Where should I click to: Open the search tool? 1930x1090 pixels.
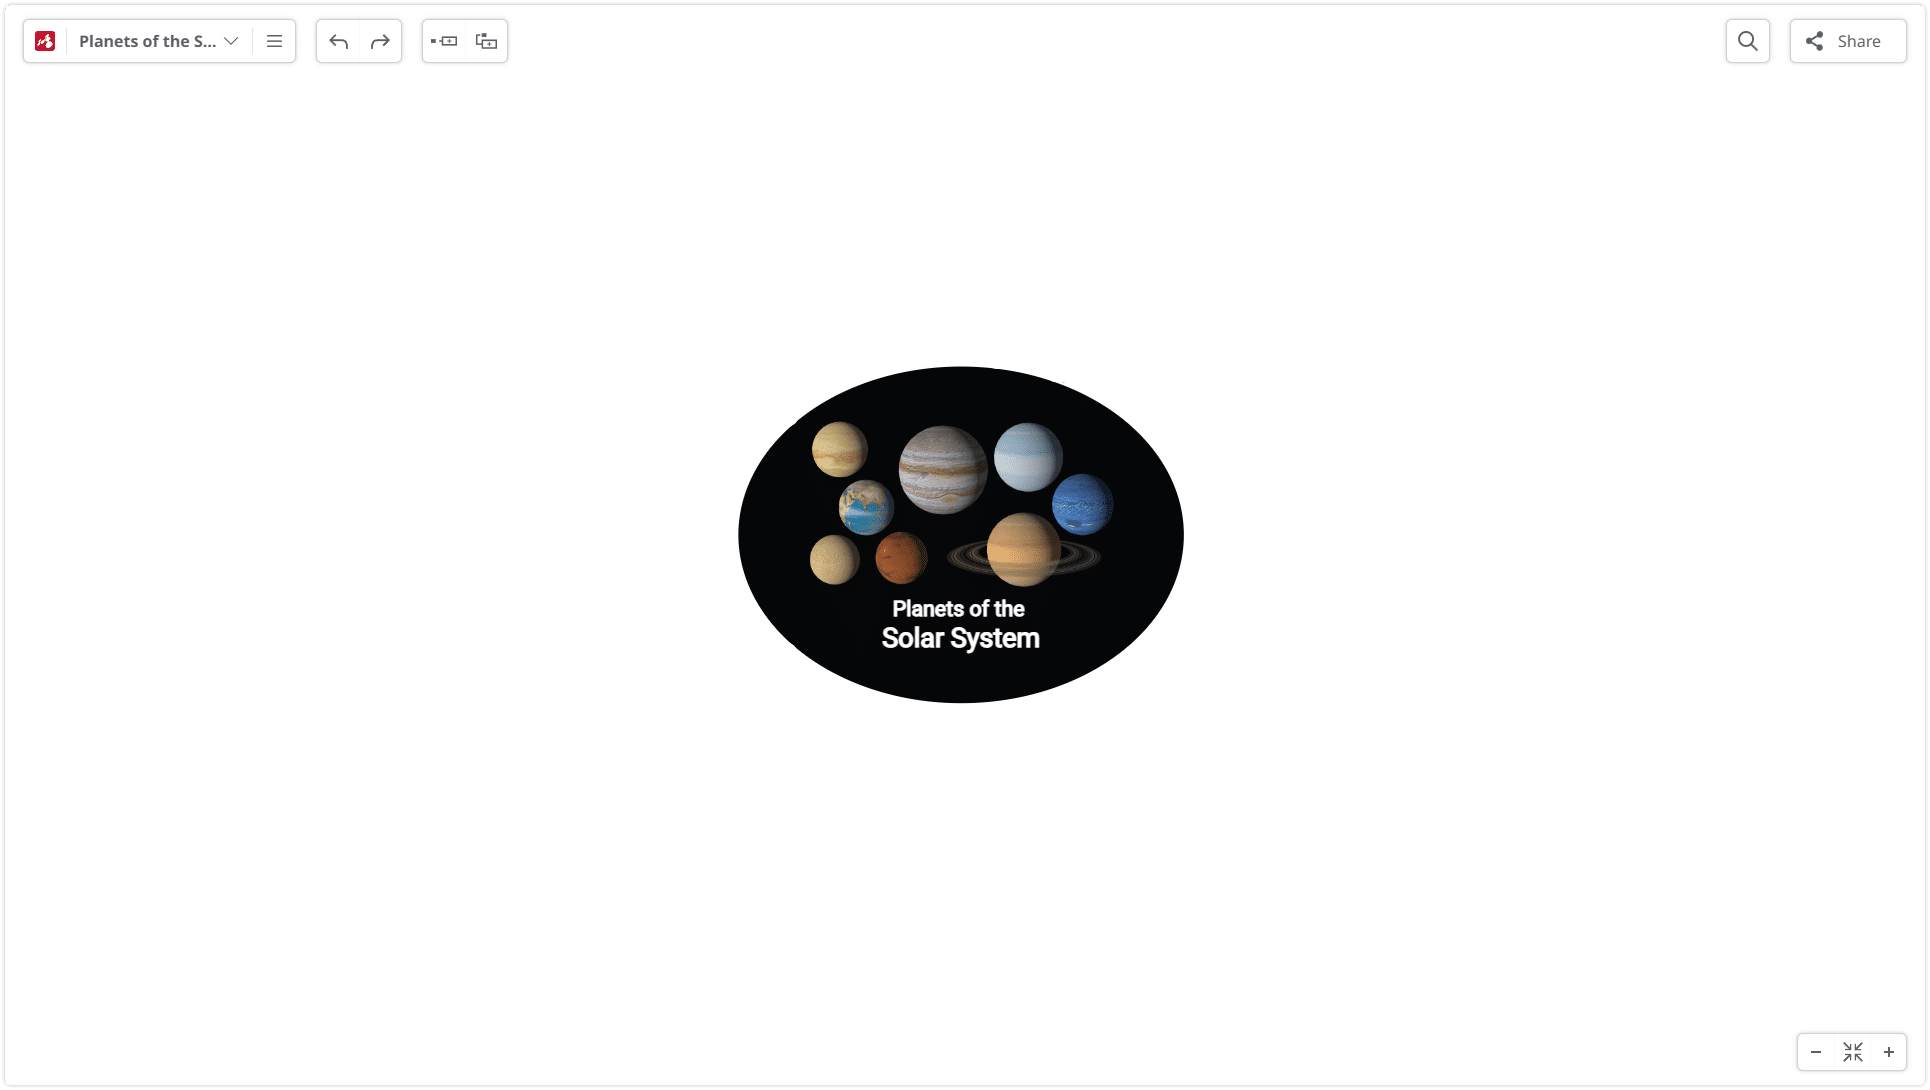(x=1748, y=41)
